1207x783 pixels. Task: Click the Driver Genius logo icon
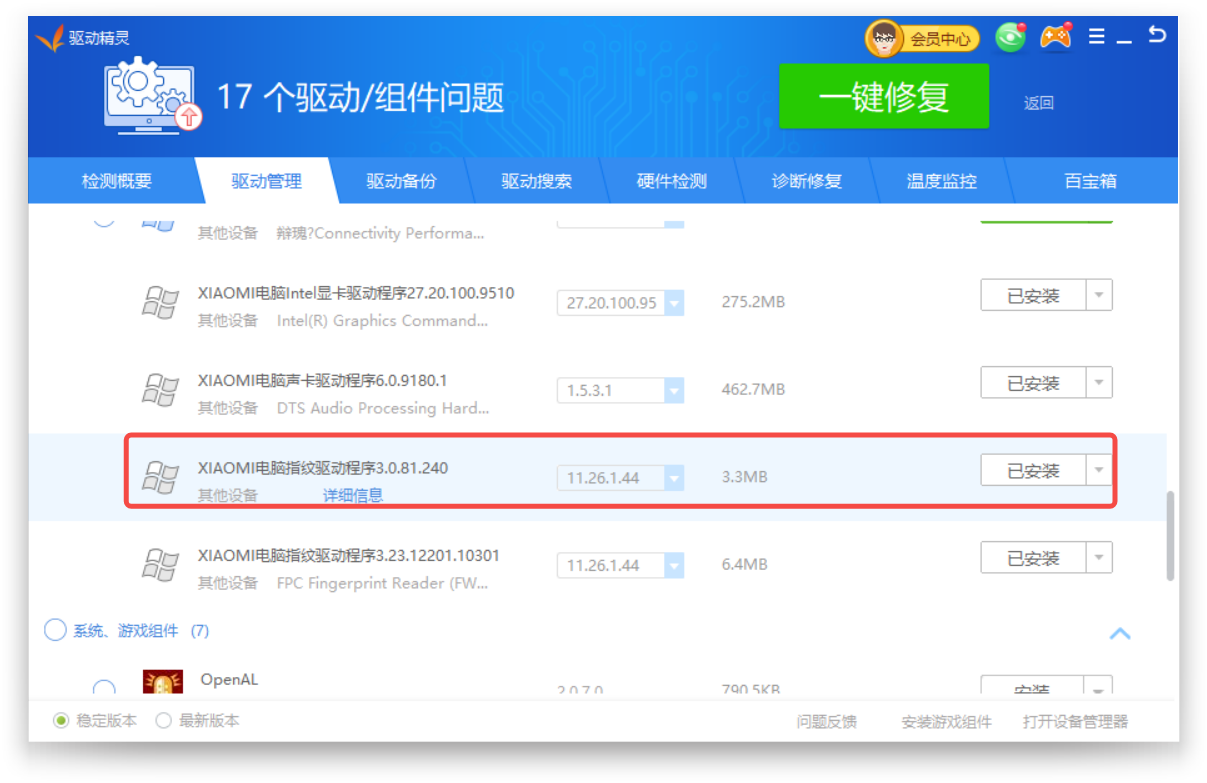click(49, 39)
